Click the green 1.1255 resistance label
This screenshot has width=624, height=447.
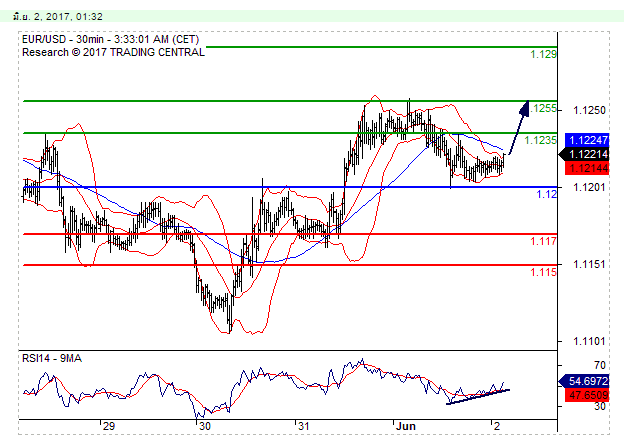pyautogui.click(x=544, y=108)
